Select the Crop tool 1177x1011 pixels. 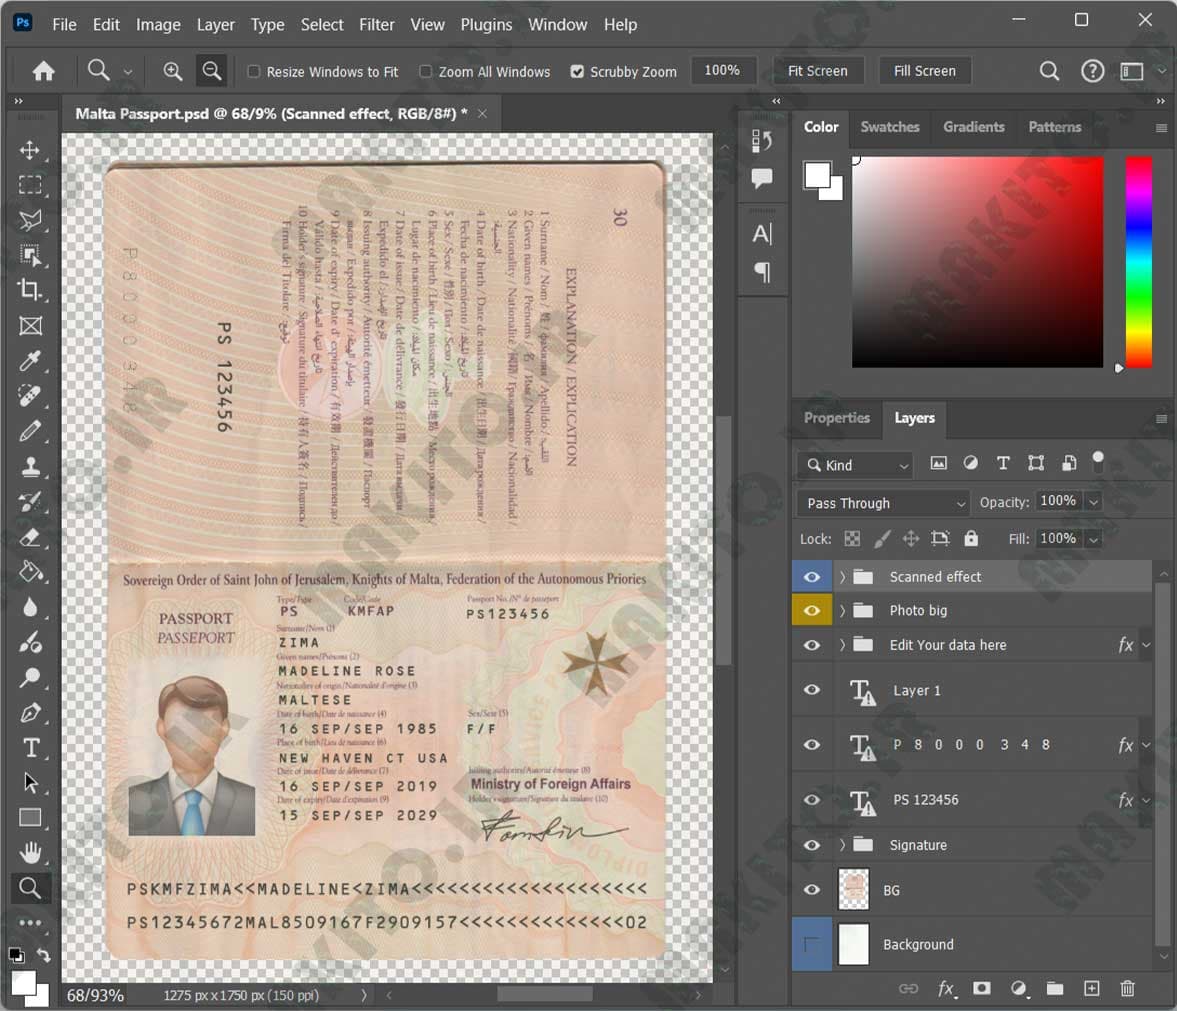[x=30, y=290]
